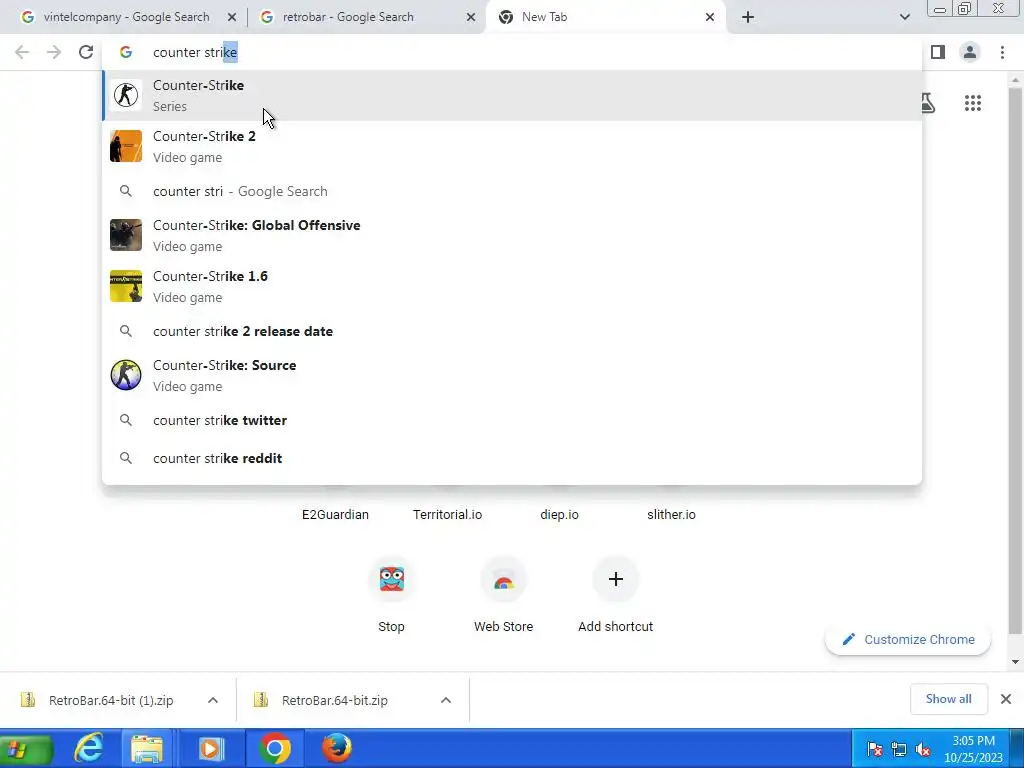The height and width of the screenshot is (768, 1024).
Task: Click the address bar text field
Action: (512, 52)
